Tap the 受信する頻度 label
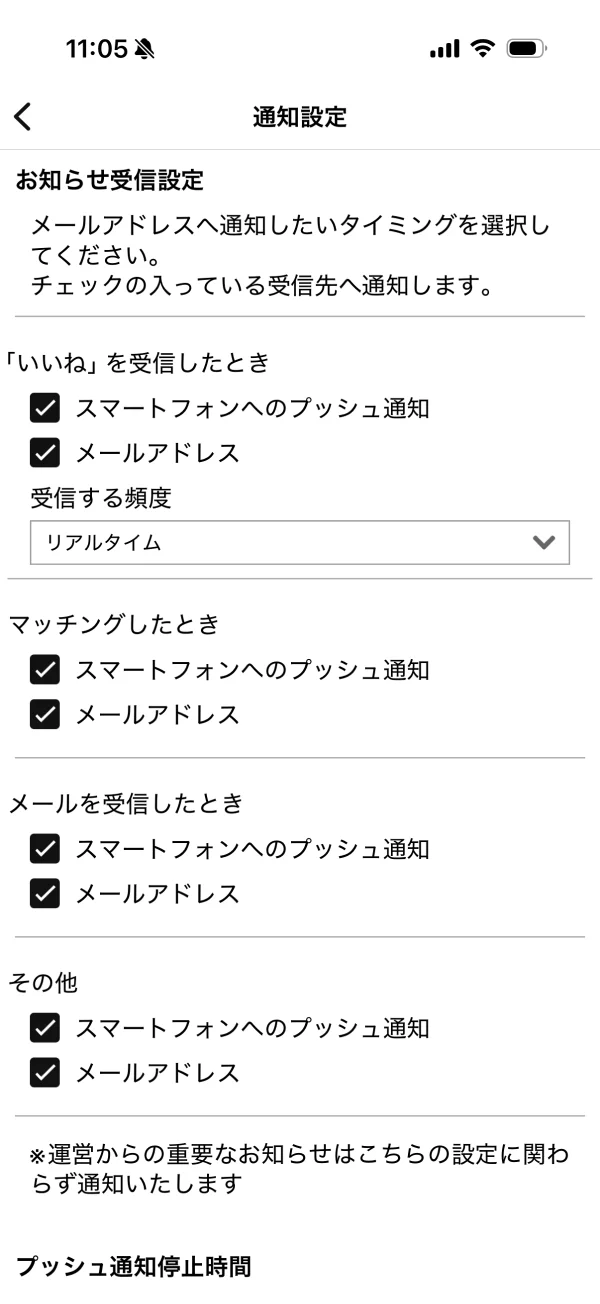600x1304 pixels. point(94,498)
